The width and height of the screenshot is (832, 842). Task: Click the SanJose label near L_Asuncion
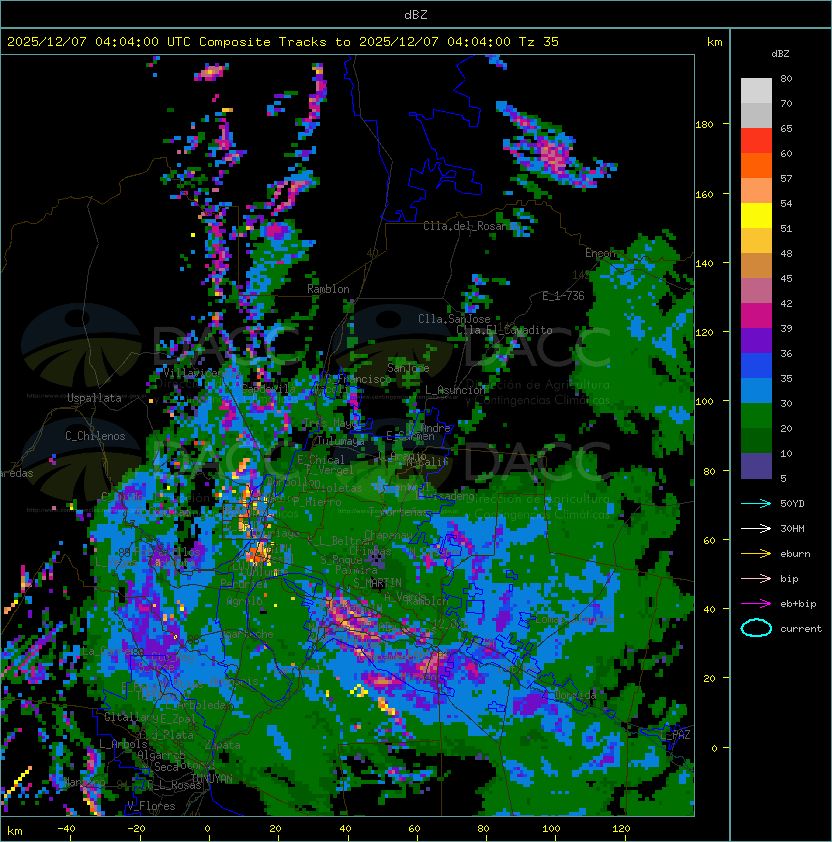tap(408, 368)
